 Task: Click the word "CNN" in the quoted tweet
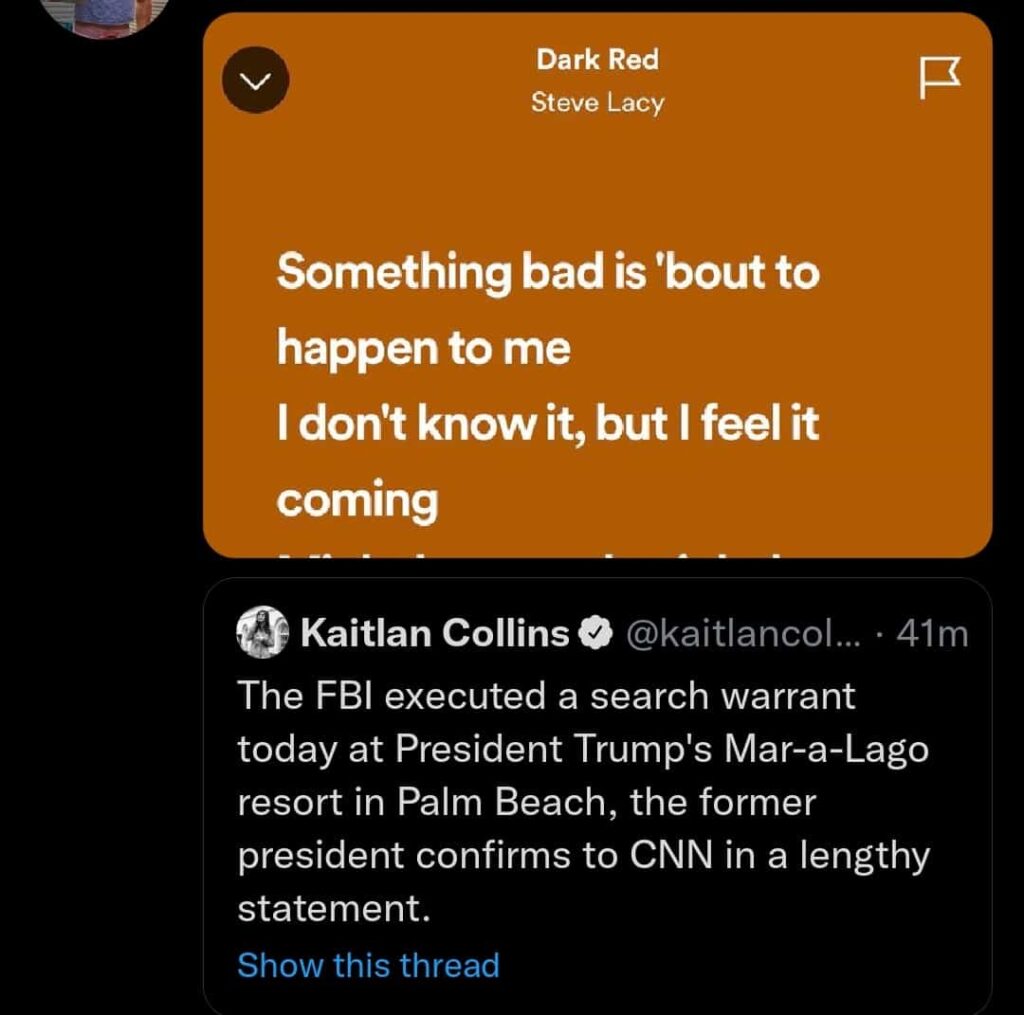click(665, 856)
